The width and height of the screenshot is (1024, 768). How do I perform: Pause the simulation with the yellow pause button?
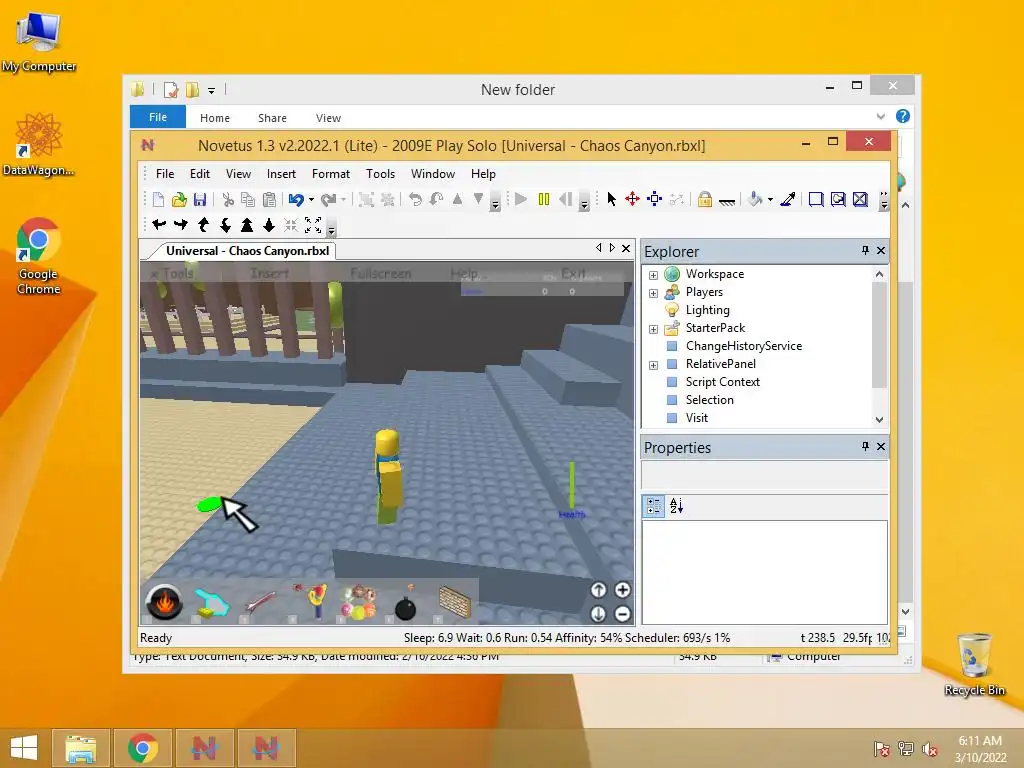click(x=543, y=199)
